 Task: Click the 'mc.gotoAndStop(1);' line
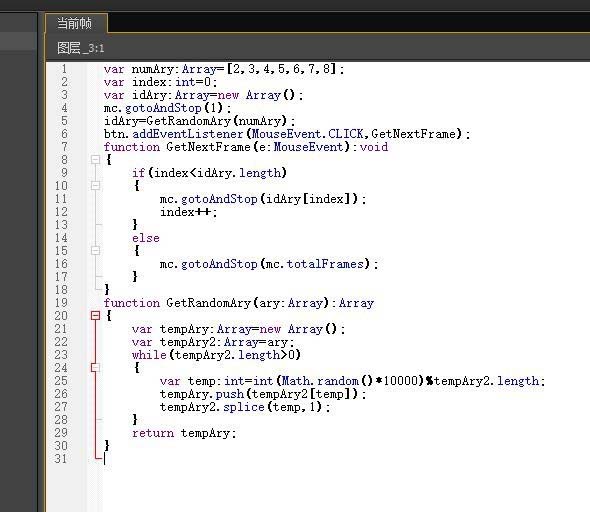167,108
